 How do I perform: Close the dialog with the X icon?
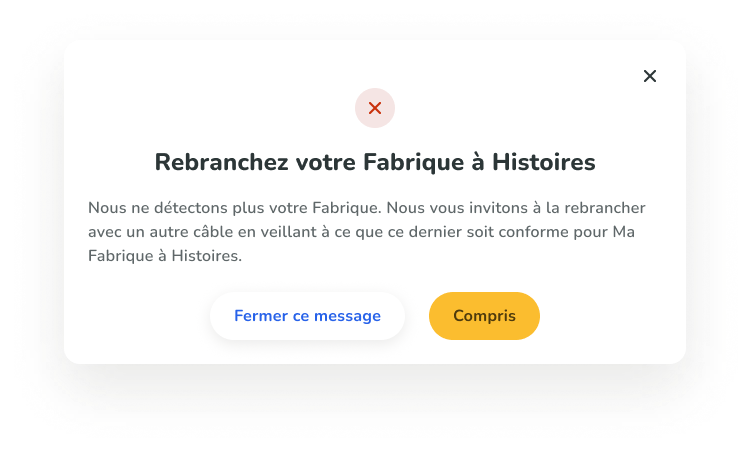point(650,76)
